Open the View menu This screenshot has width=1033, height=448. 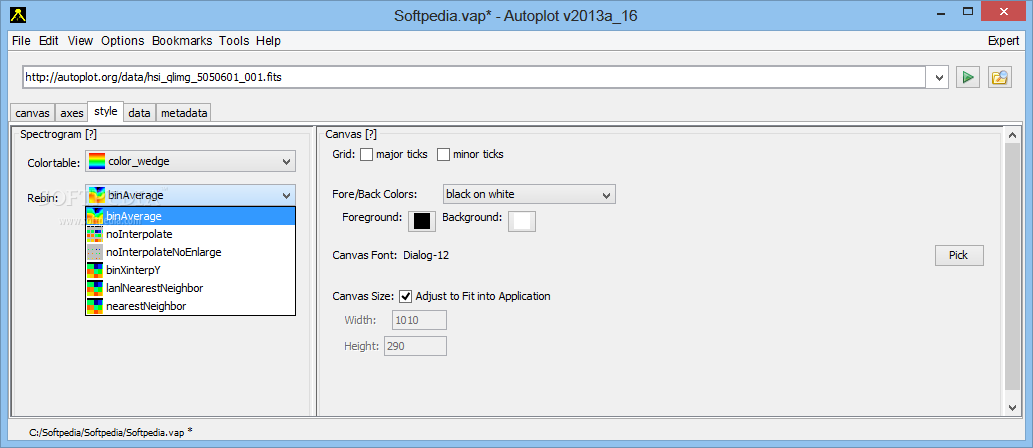tap(80, 41)
